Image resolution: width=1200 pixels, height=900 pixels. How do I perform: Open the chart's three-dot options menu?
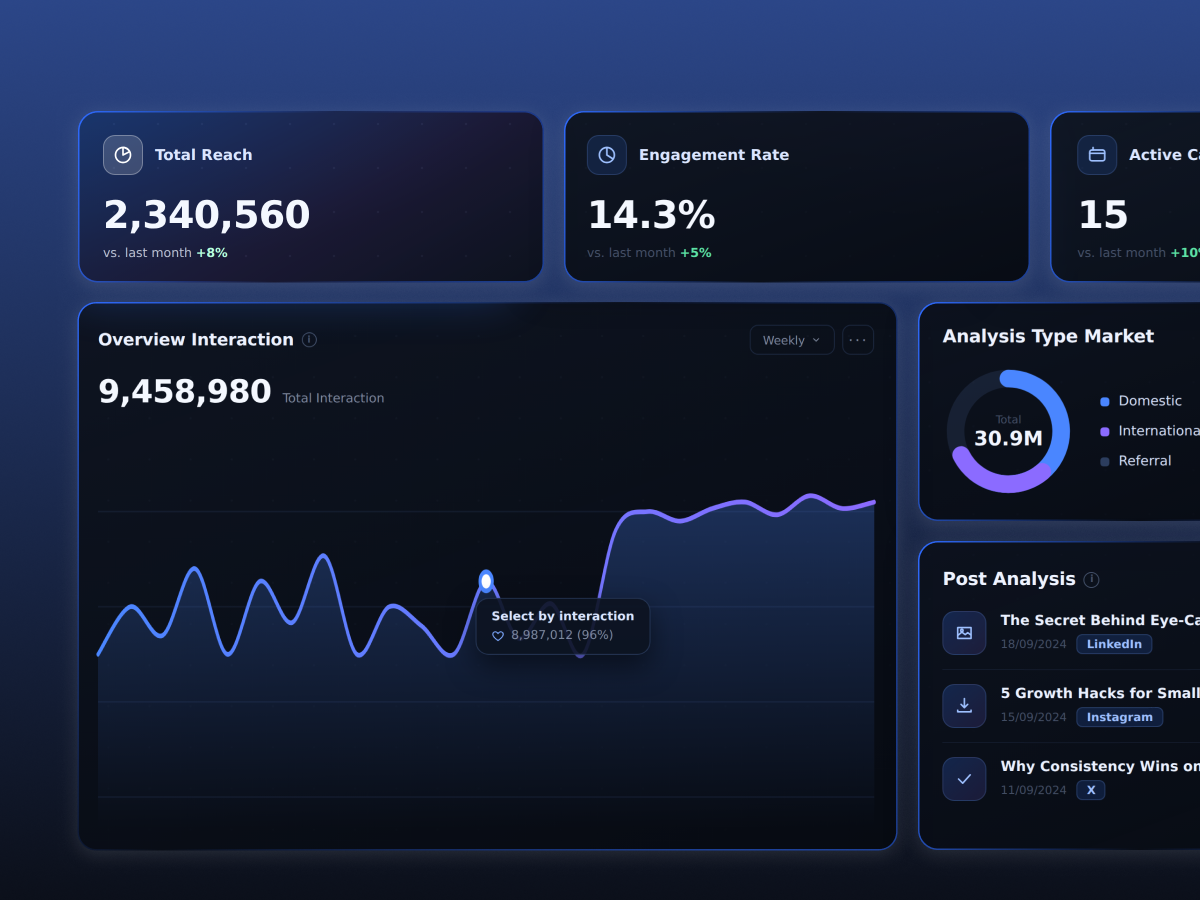[x=858, y=340]
